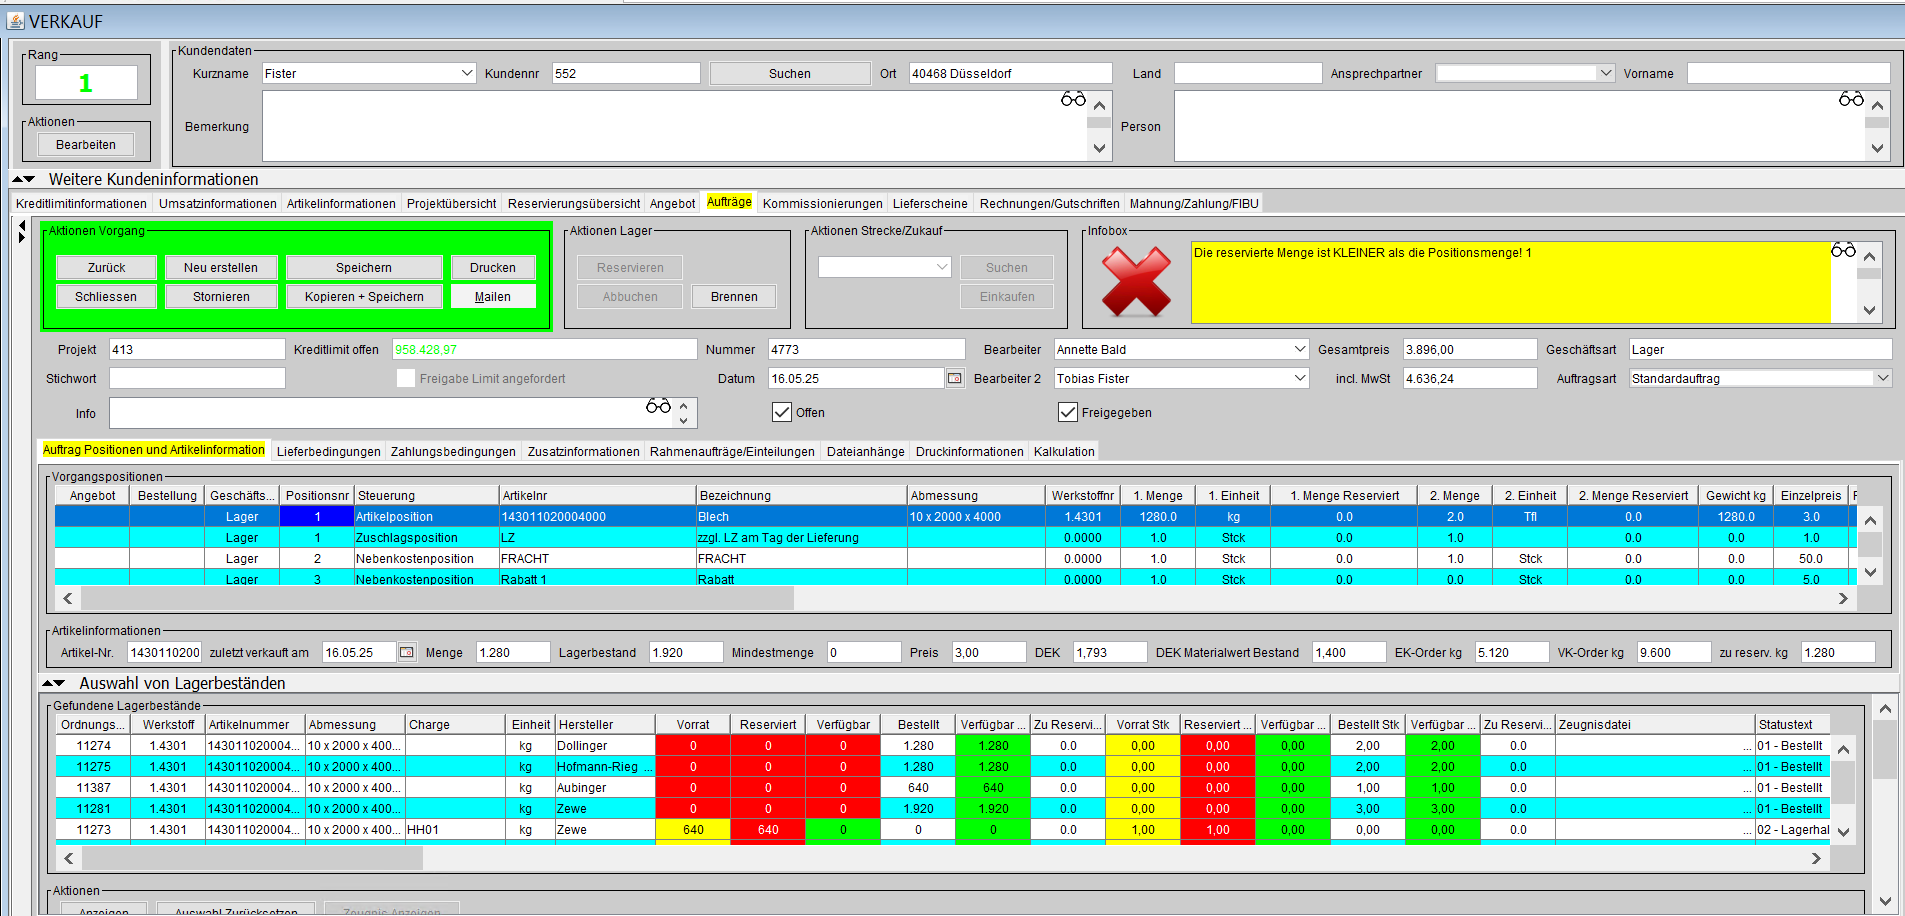Click the Schliessen button
The width and height of the screenshot is (1905, 916).
coord(106,296)
